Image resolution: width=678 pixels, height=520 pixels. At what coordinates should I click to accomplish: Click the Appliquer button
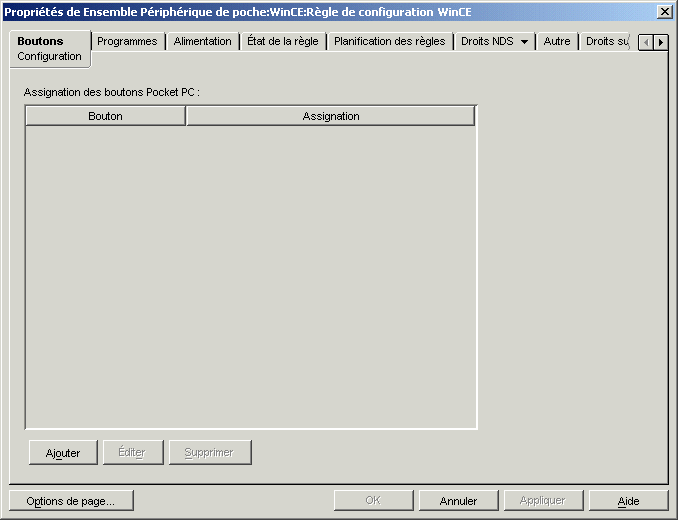544,501
